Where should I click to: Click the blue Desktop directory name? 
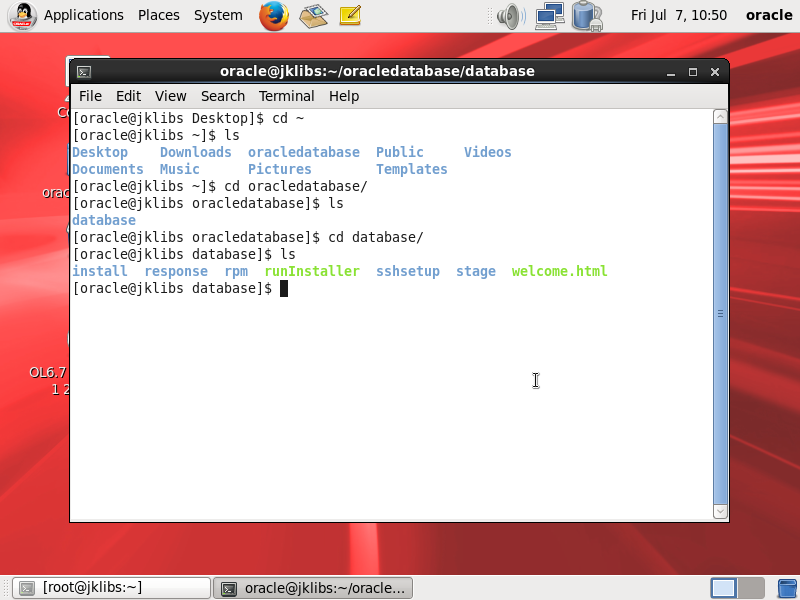(100, 153)
